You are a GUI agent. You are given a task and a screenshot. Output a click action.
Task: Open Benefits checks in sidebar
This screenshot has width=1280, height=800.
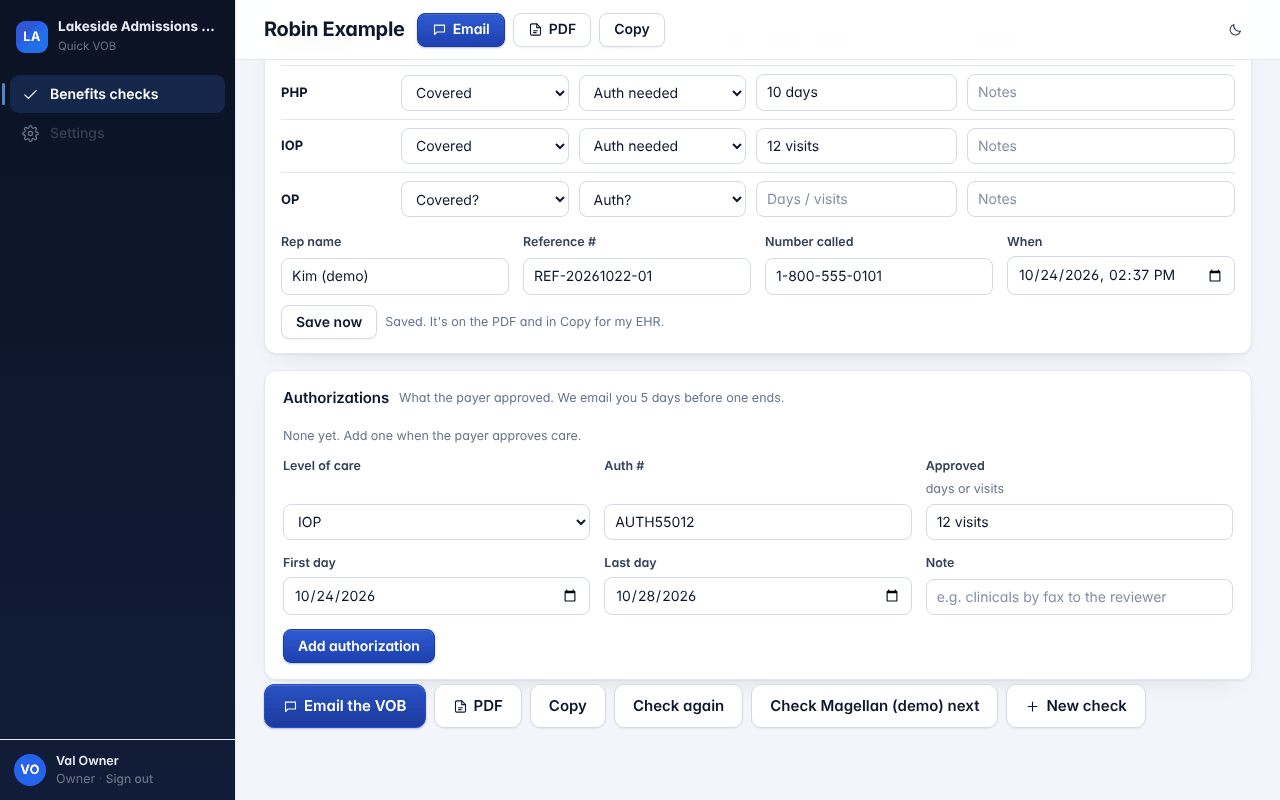pyautogui.click(x=117, y=94)
